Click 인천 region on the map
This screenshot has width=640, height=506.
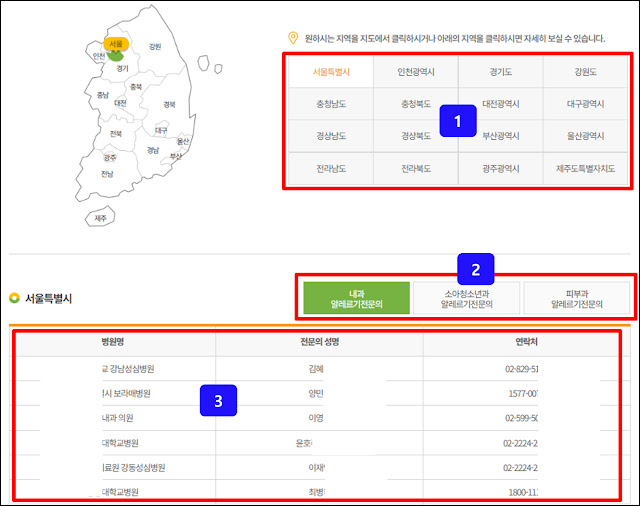pos(99,56)
